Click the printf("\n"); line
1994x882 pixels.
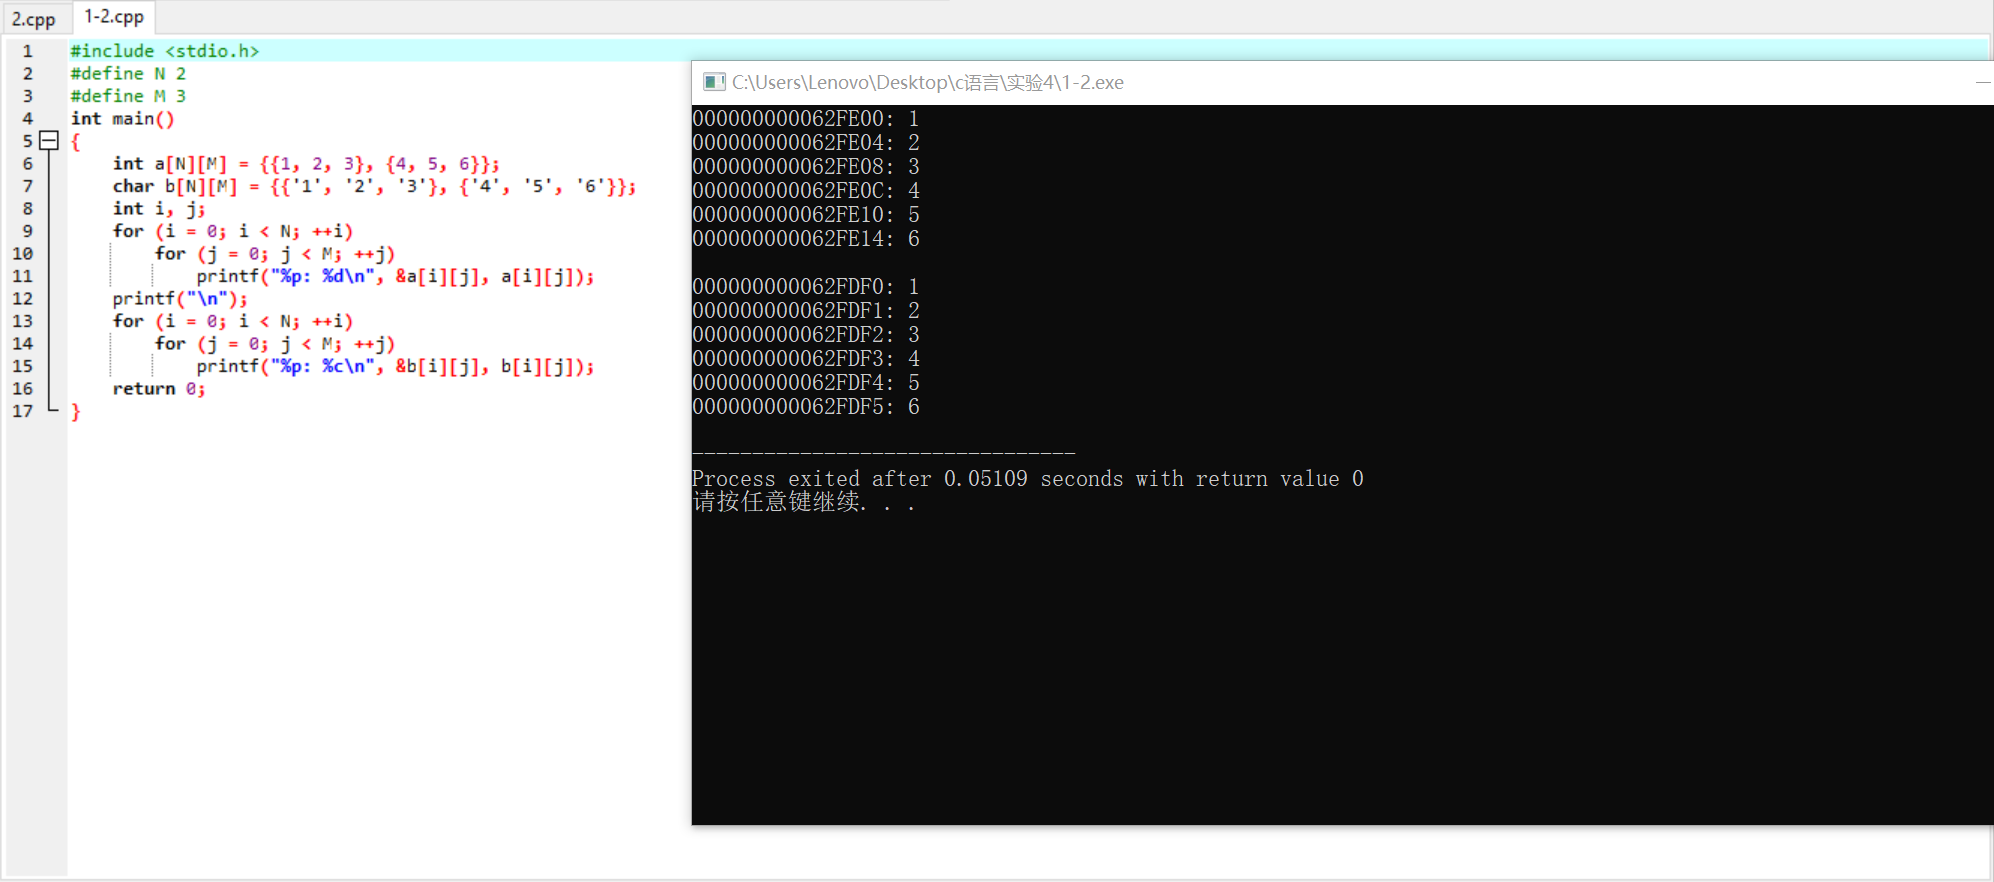[x=180, y=298]
